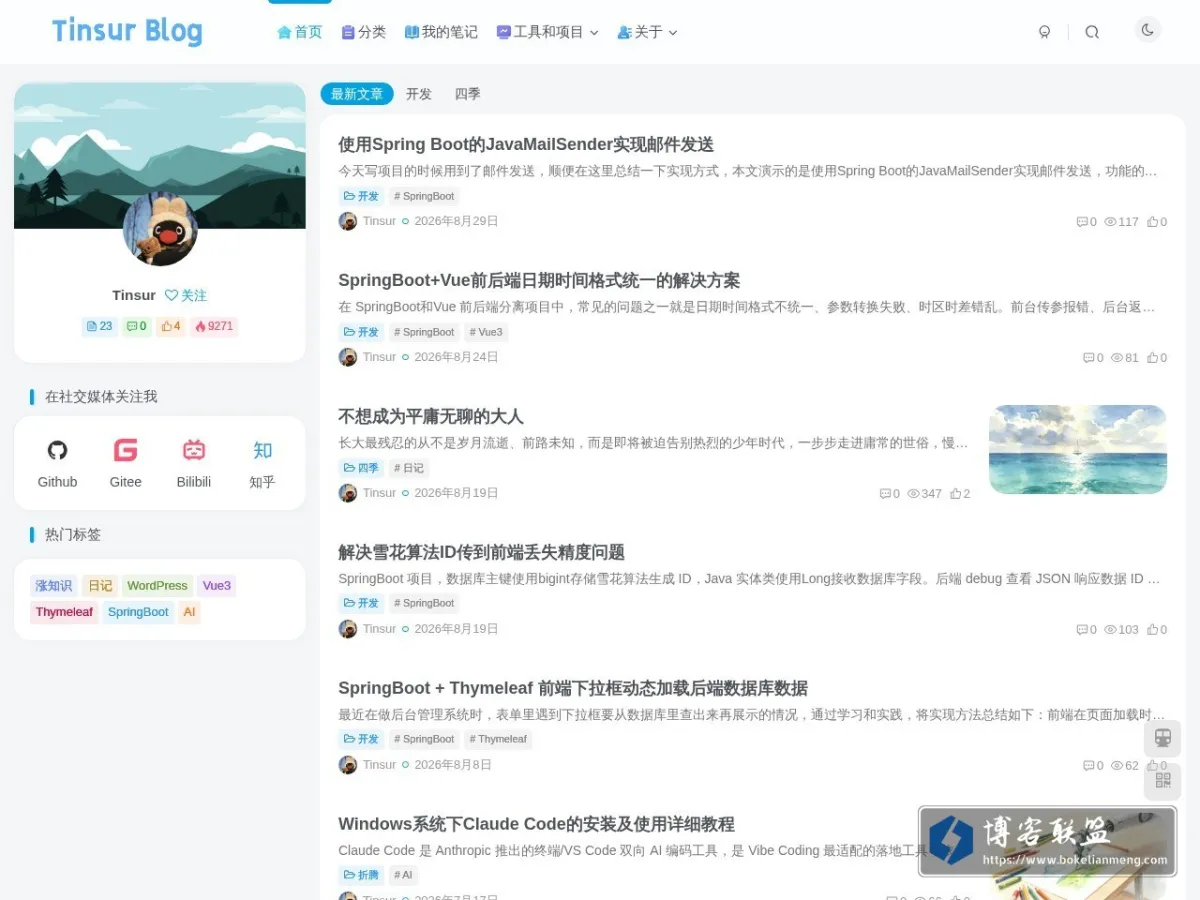Select the 开发 tab

(x=419, y=94)
